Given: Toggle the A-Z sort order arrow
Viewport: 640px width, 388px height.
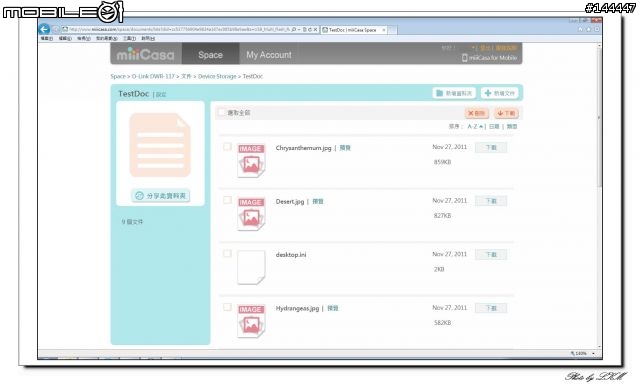Looking at the screenshot, I should tap(481, 126).
